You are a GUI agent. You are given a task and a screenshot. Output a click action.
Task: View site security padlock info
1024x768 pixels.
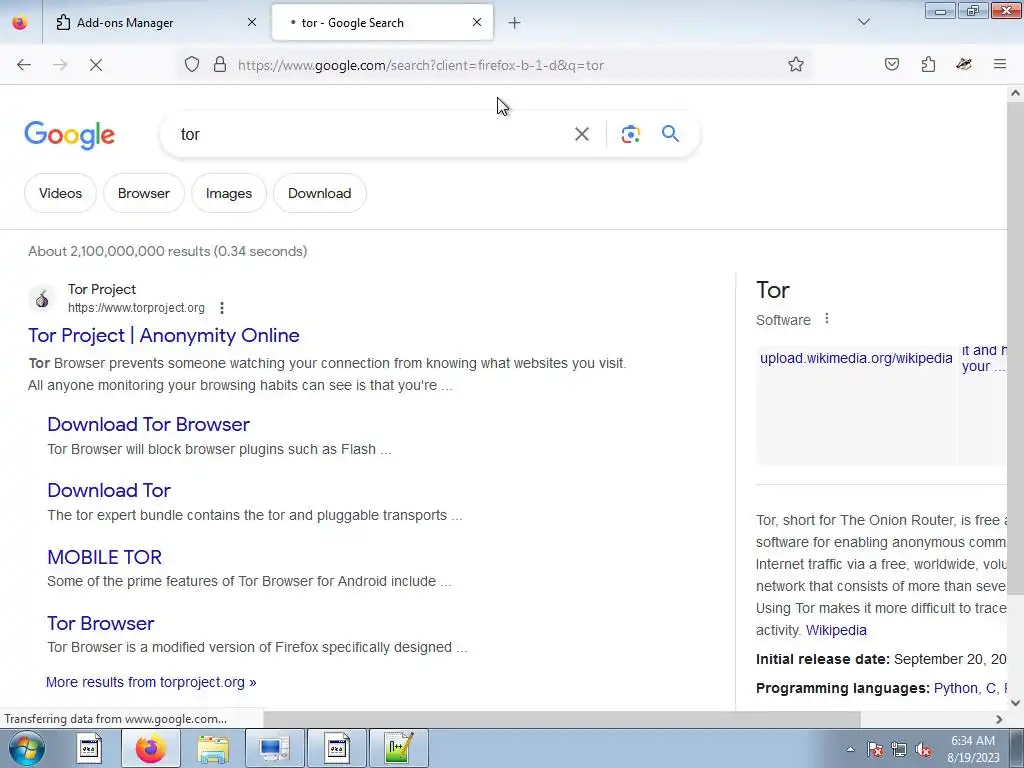[220, 65]
